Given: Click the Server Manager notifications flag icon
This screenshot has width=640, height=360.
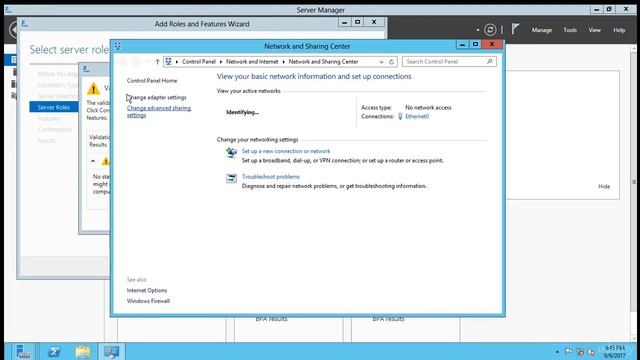Looking at the screenshot, I should pos(515,29).
